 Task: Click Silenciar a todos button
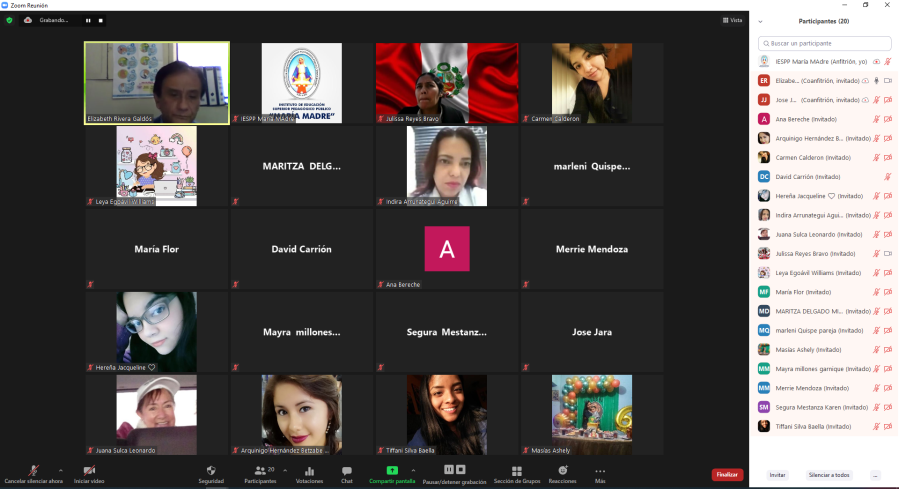[x=828, y=475]
